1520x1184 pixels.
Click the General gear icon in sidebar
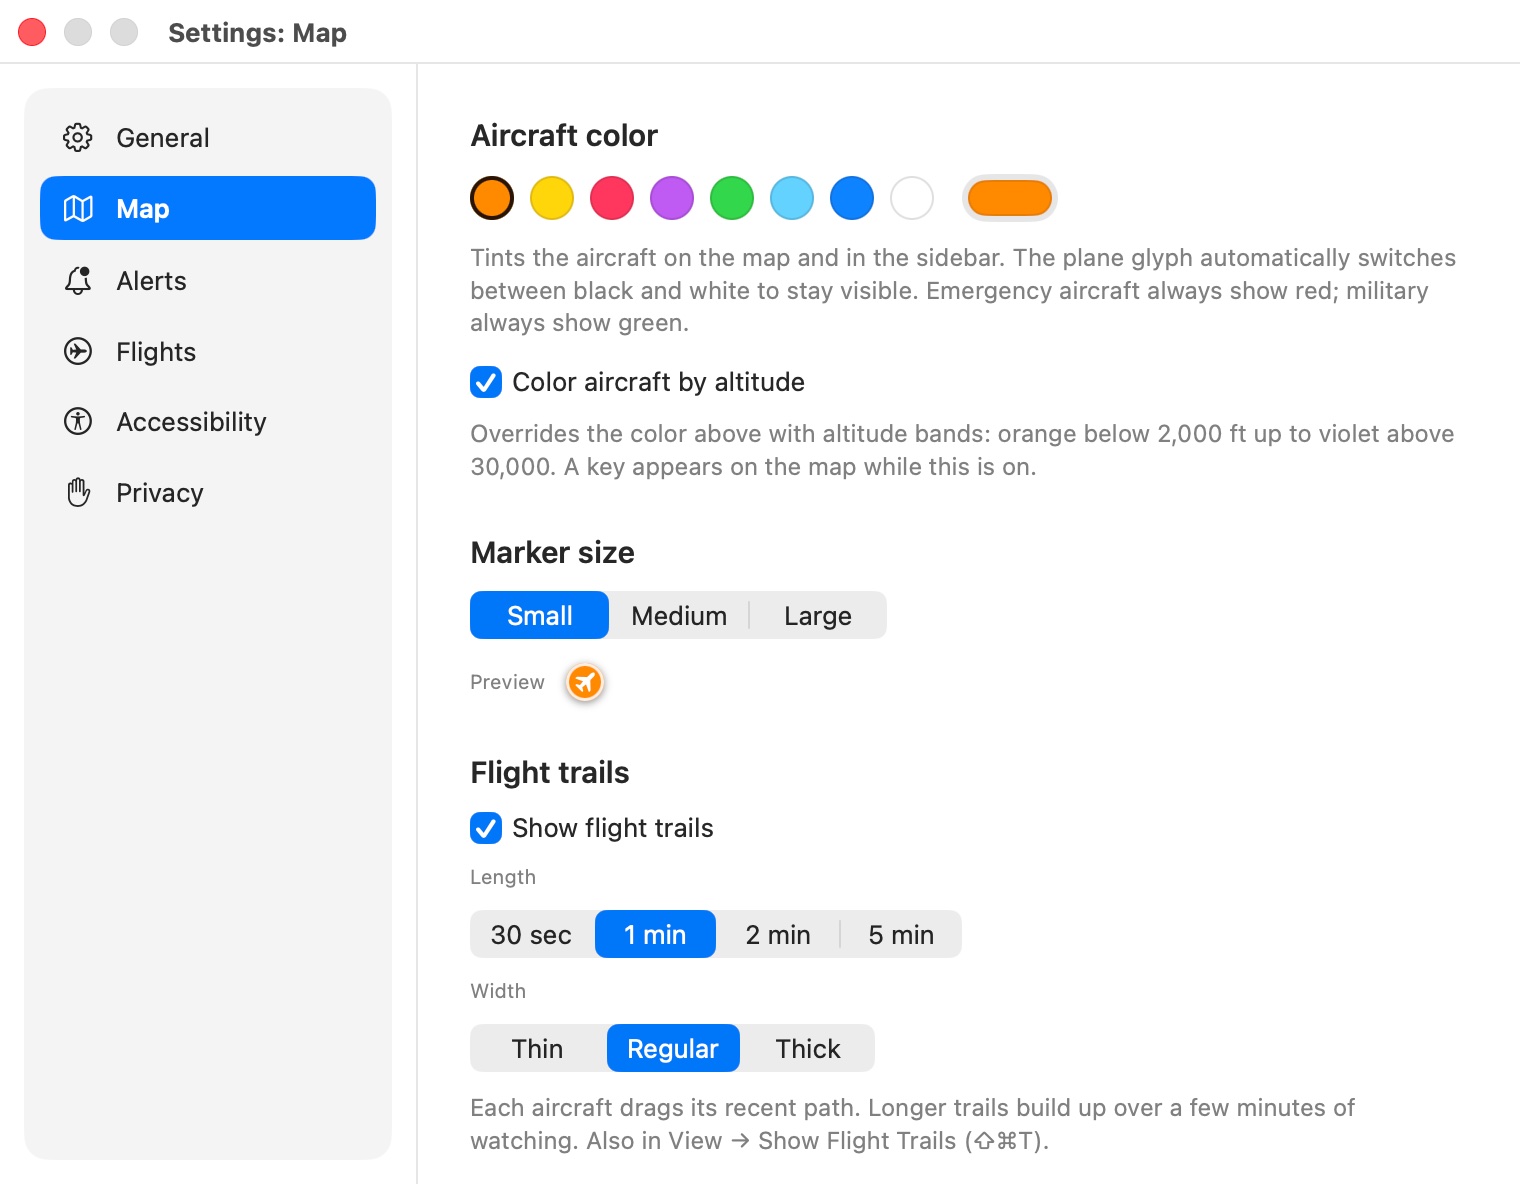click(x=78, y=138)
